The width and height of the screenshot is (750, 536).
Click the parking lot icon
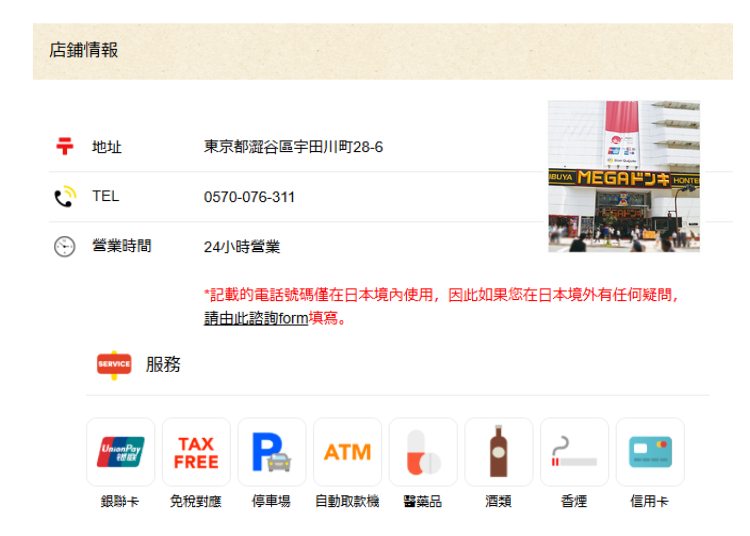(271, 452)
